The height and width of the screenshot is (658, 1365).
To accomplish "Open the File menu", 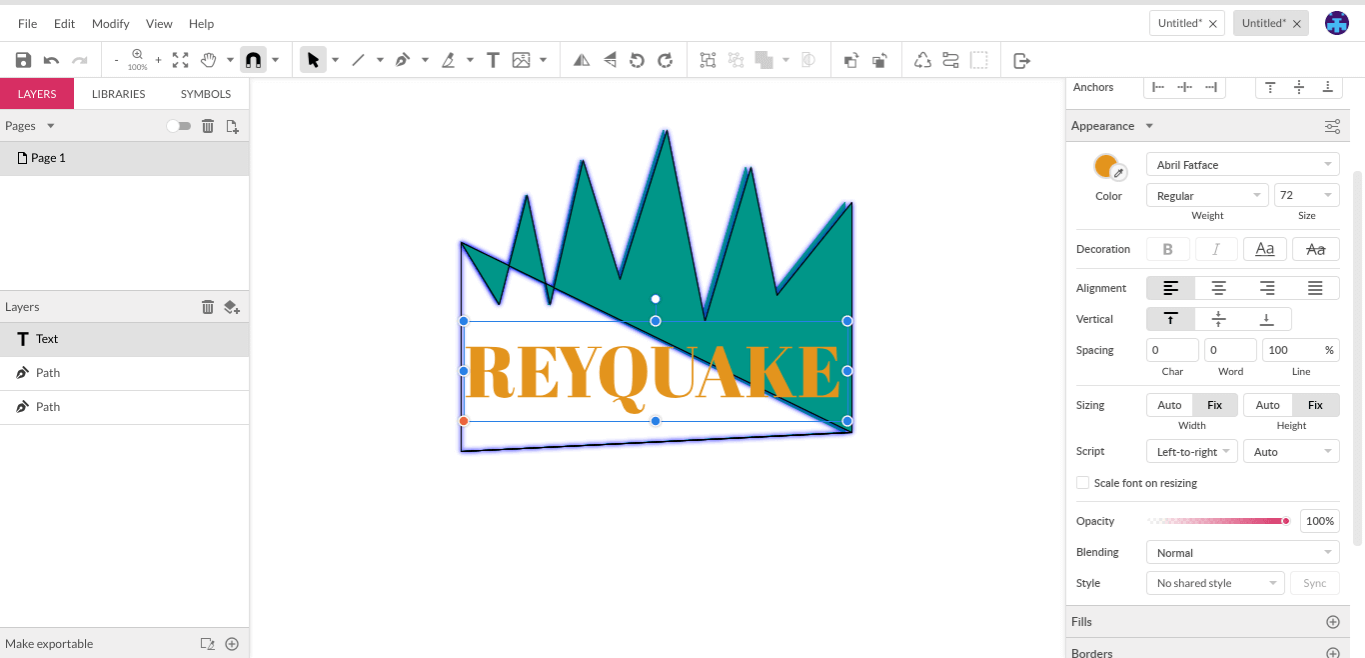I will click(x=28, y=23).
